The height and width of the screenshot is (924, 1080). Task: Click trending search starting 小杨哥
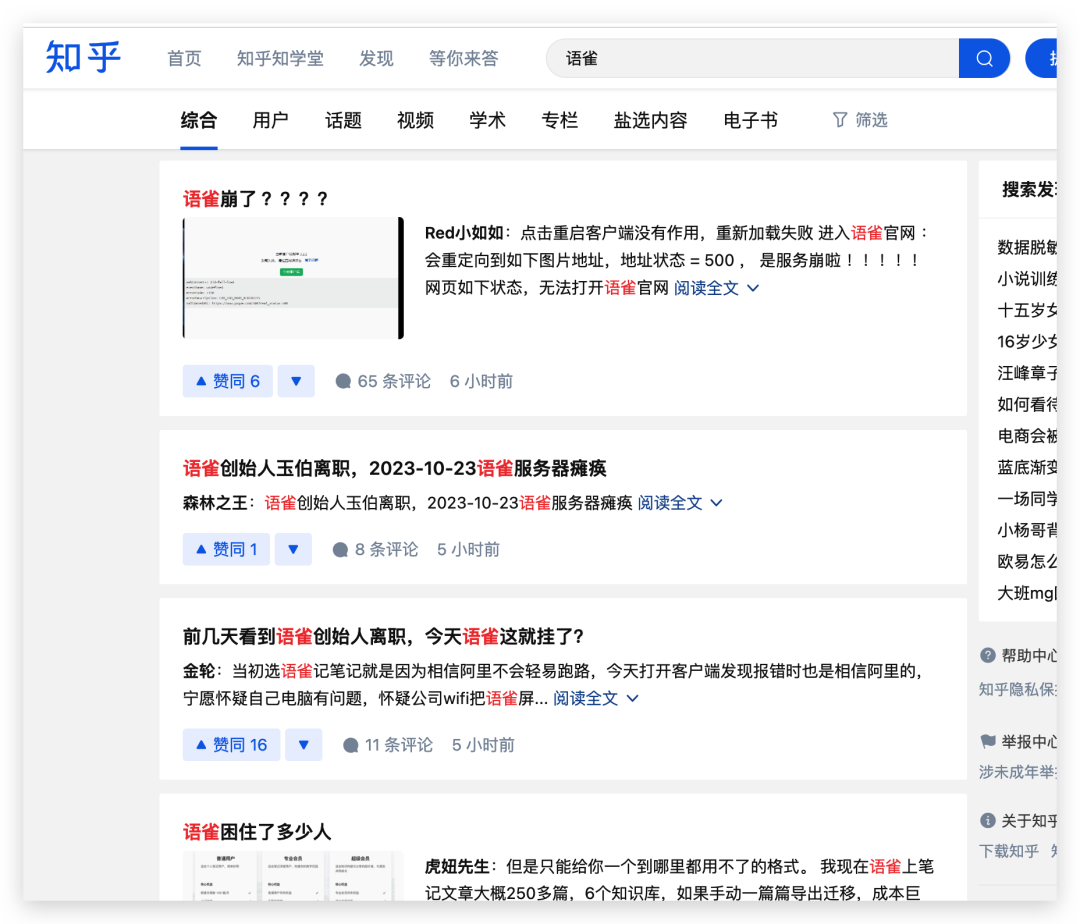coord(1027,530)
